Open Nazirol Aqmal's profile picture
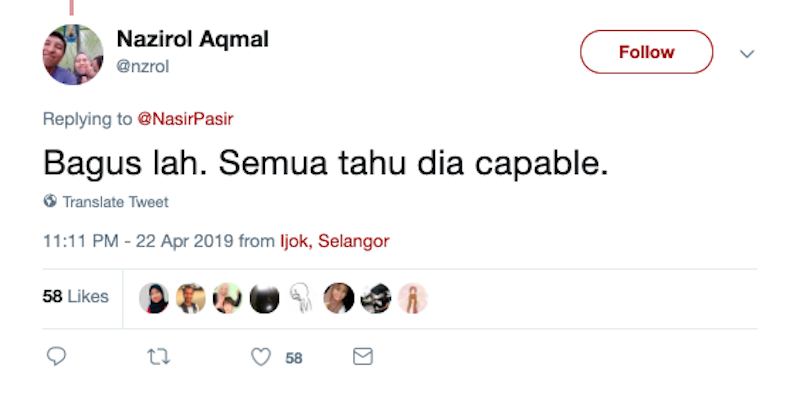 point(72,55)
